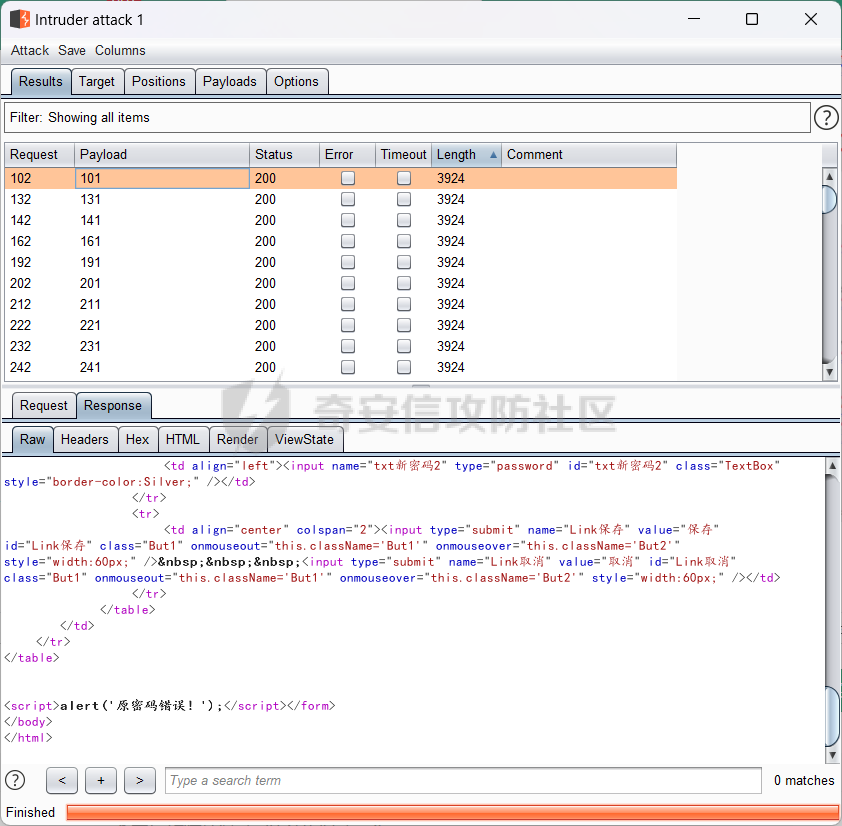Click the results table scrollbar thumb
The image size is (842, 826).
pyautogui.click(x=829, y=199)
